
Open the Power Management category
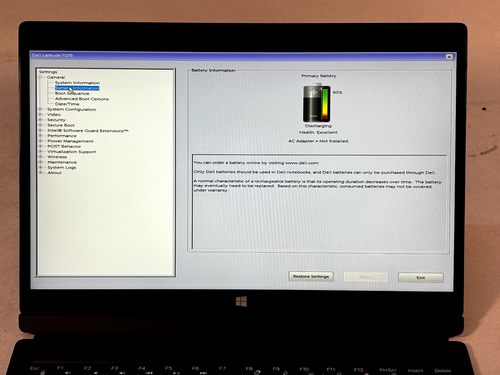click(x=70, y=141)
